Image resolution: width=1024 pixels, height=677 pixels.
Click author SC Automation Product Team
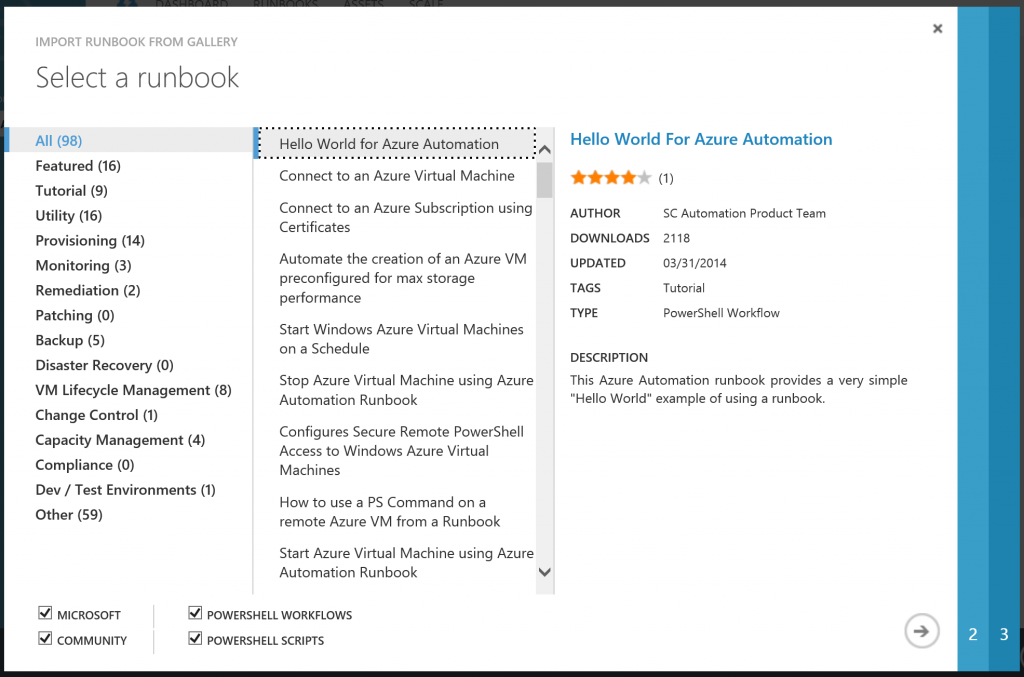pos(744,213)
